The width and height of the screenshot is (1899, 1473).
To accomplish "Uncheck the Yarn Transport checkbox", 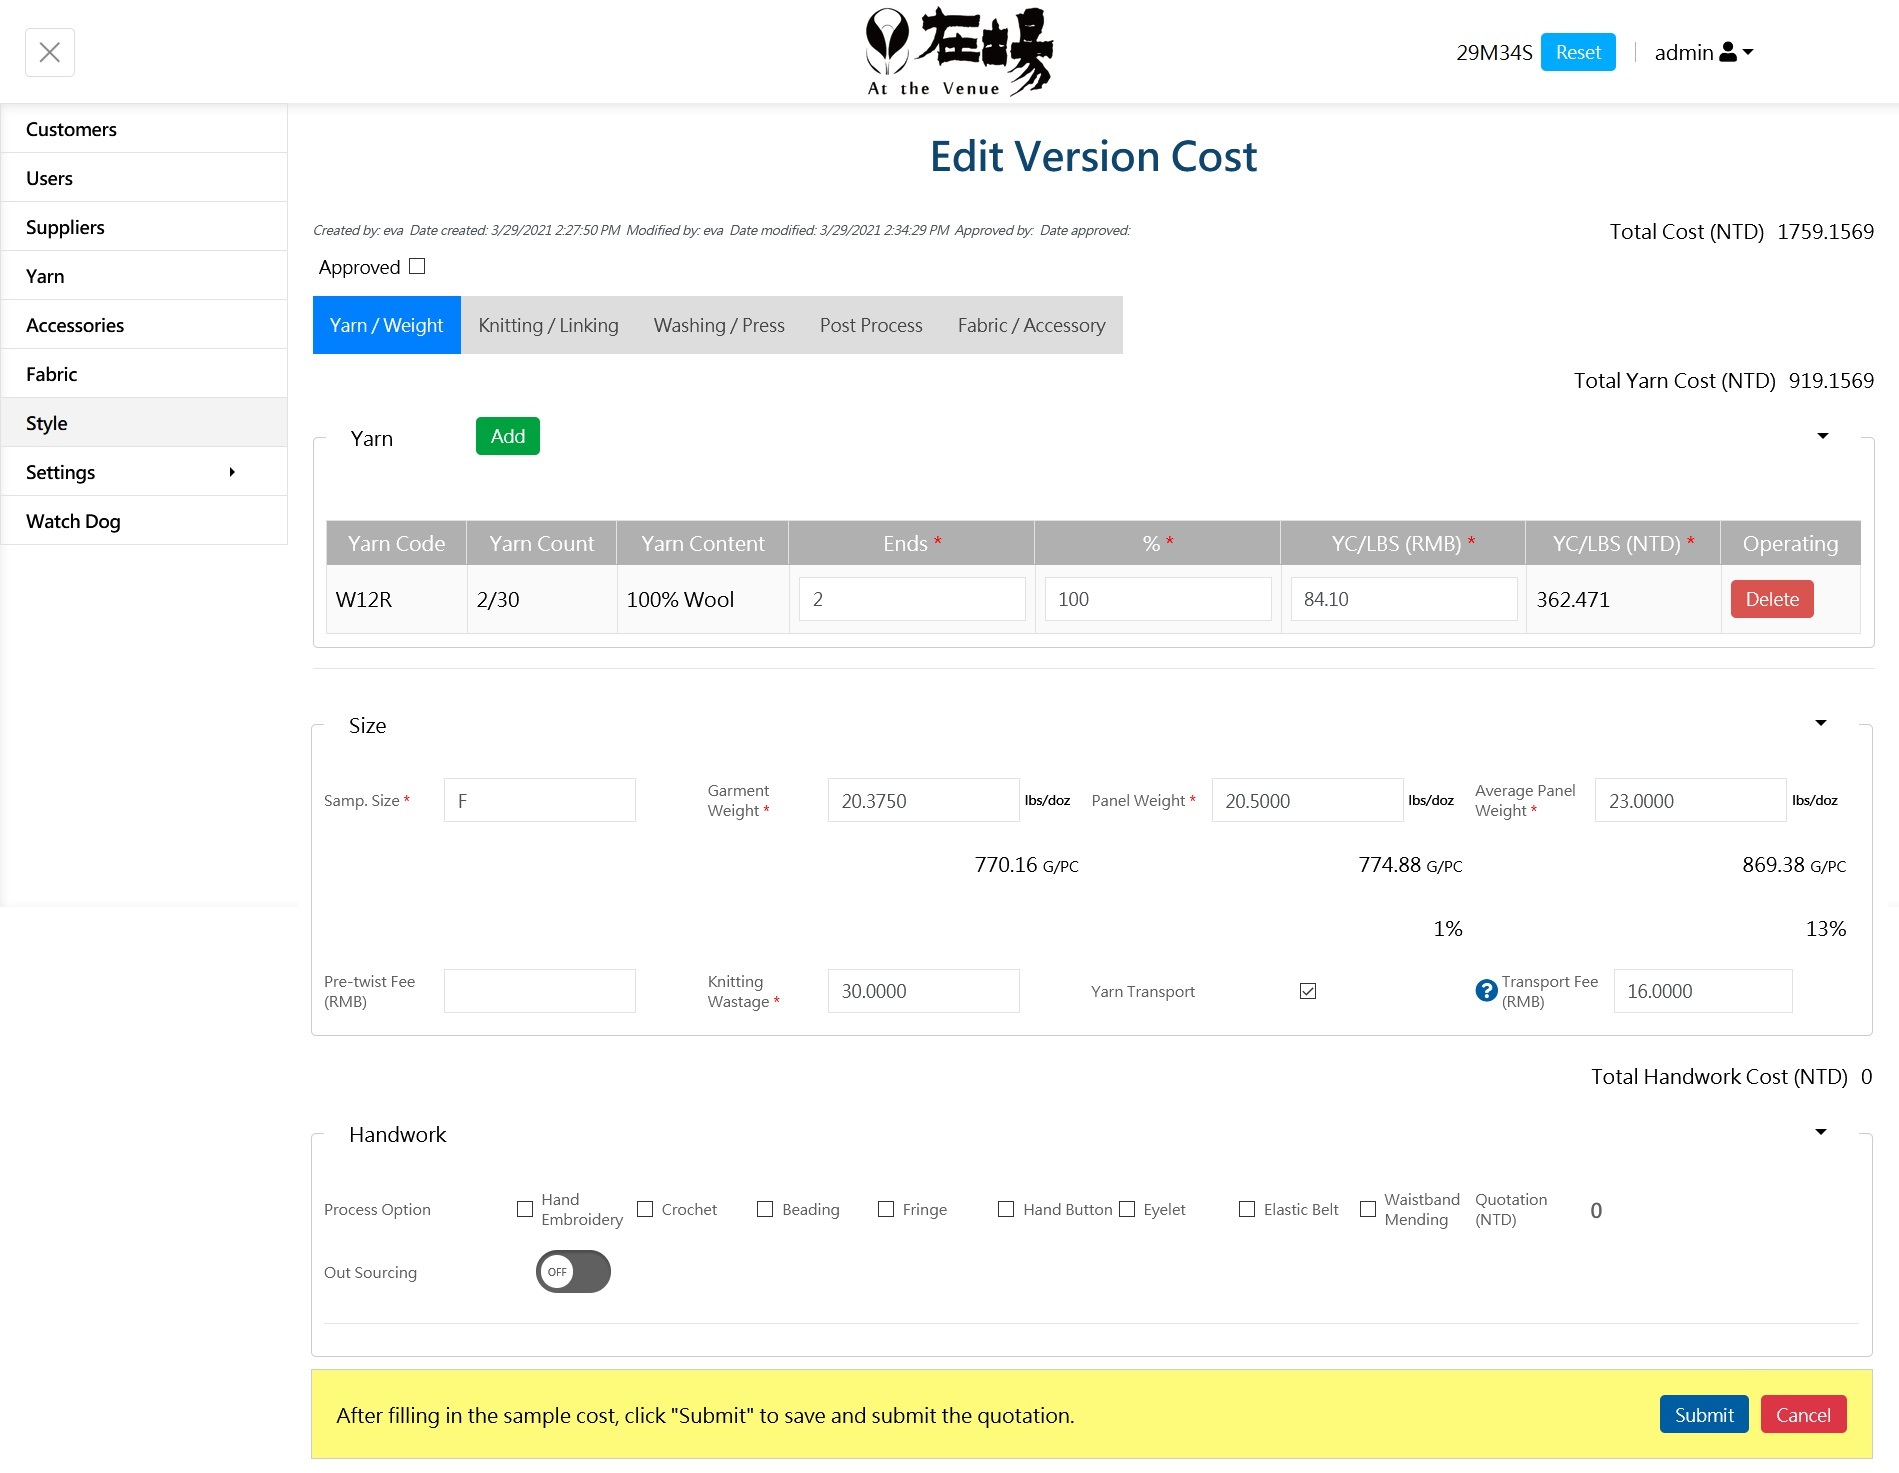I will (x=1307, y=991).
